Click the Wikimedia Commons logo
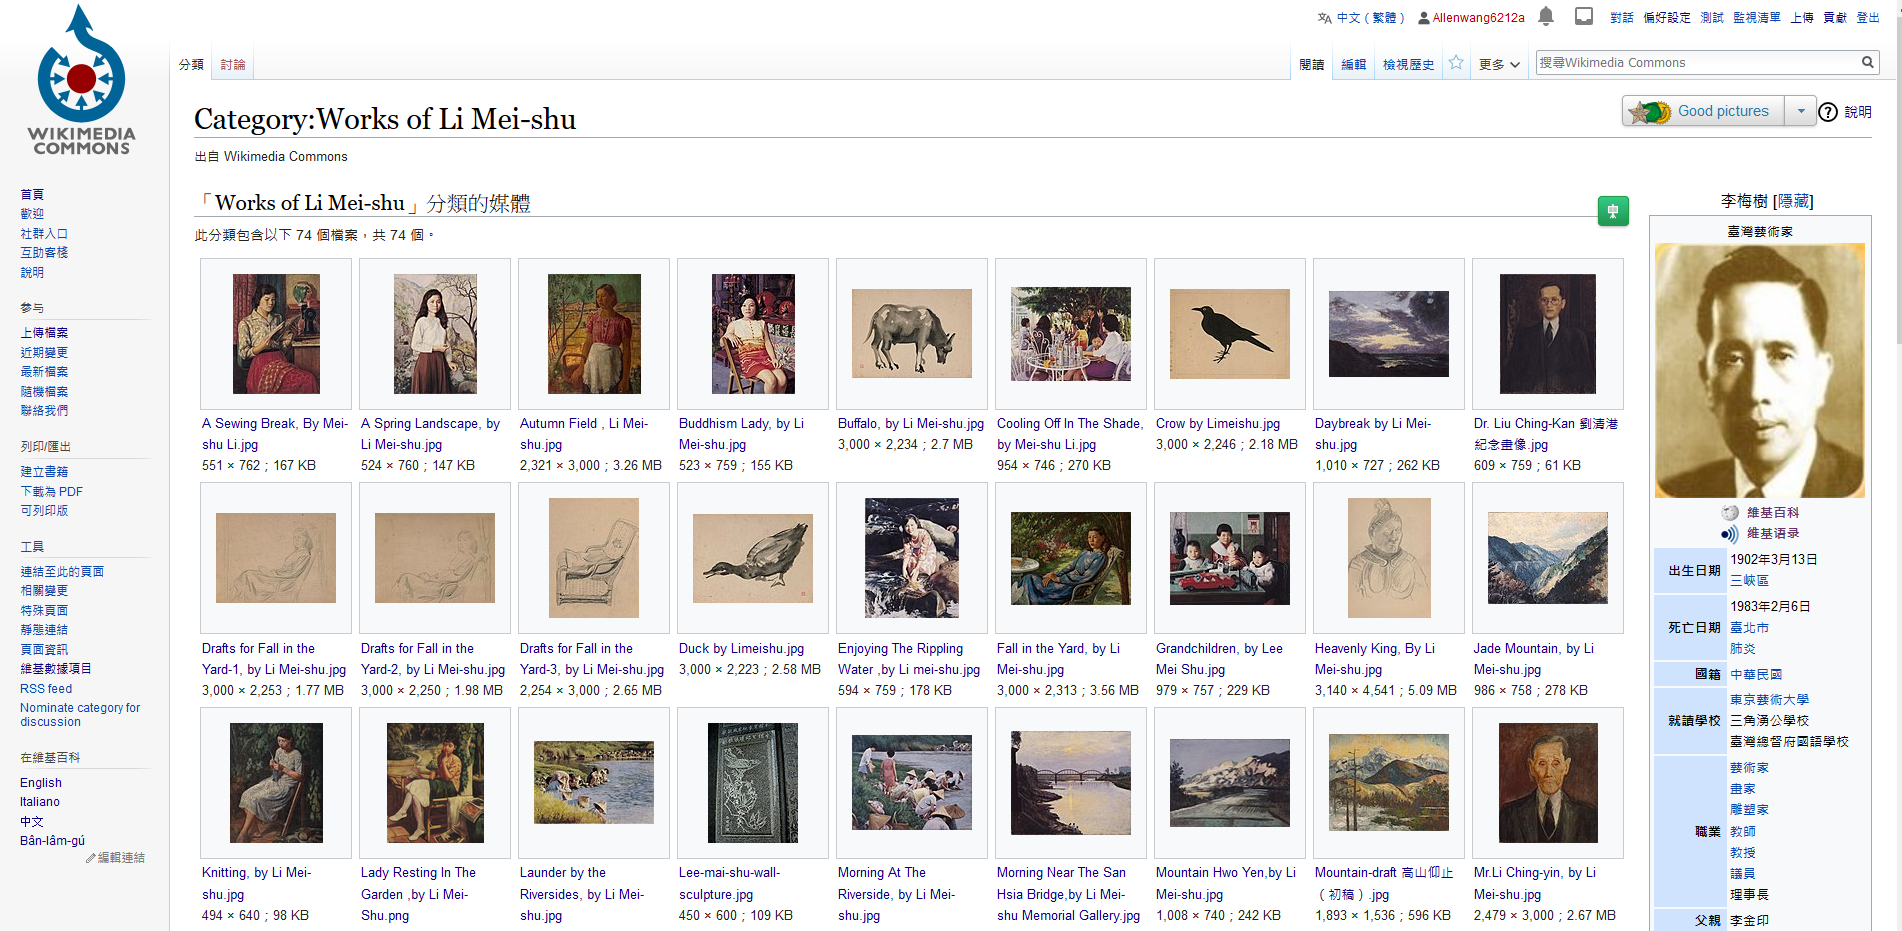The image size is (1902, 931). [82, 80]
